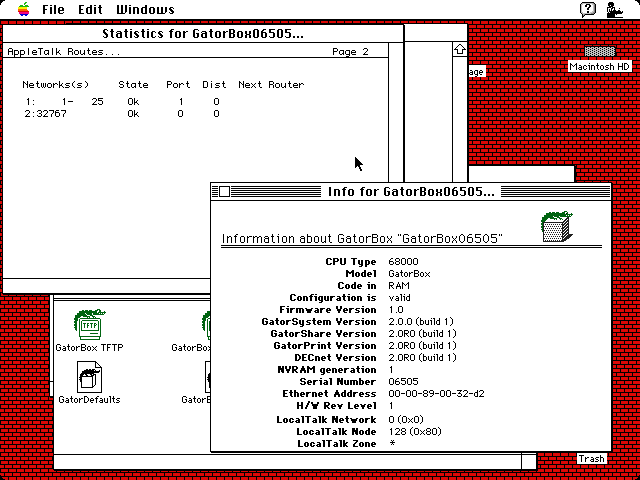Screen dimensions: 640x480
Task: Open the Application menu icon
Action: (x=614, y=9)
